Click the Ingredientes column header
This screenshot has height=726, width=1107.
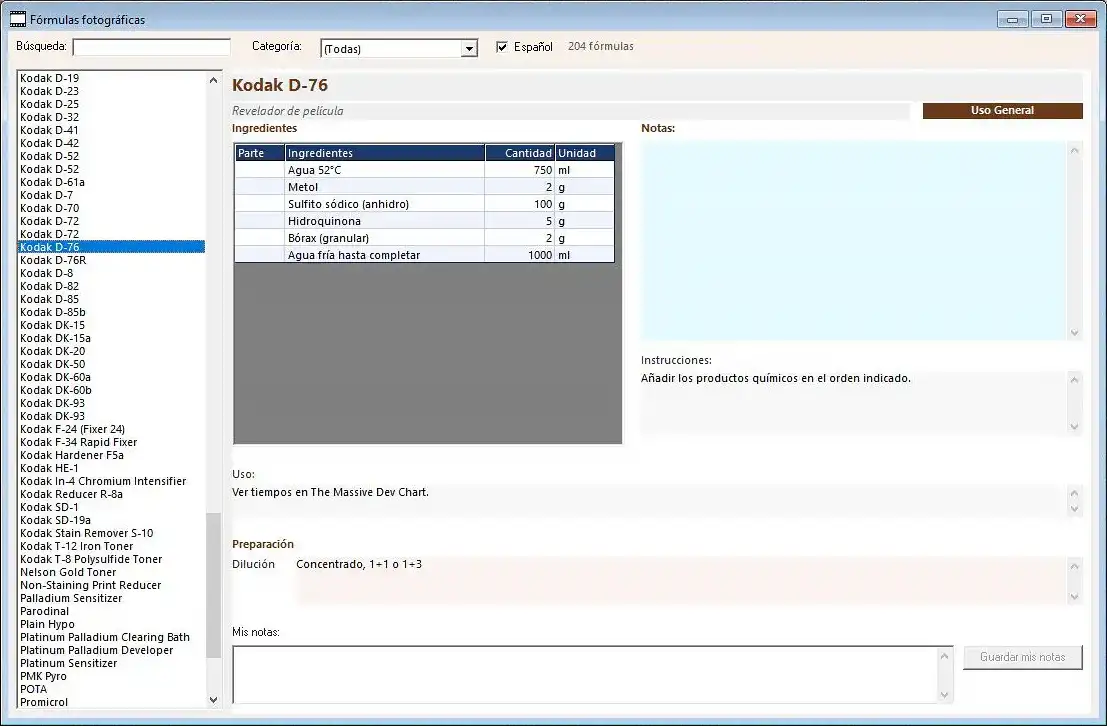(x=385, y=153)
